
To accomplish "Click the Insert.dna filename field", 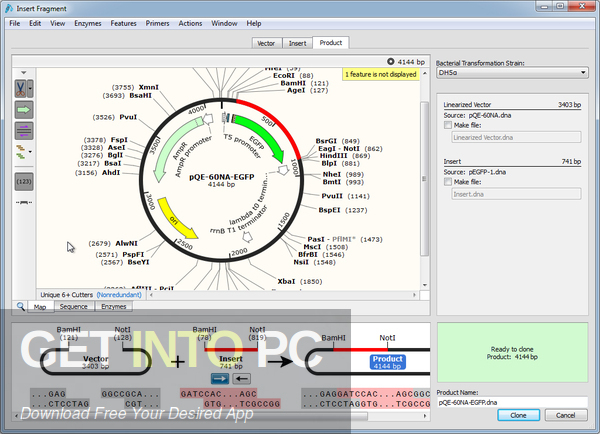I will (x=516, y=194).
